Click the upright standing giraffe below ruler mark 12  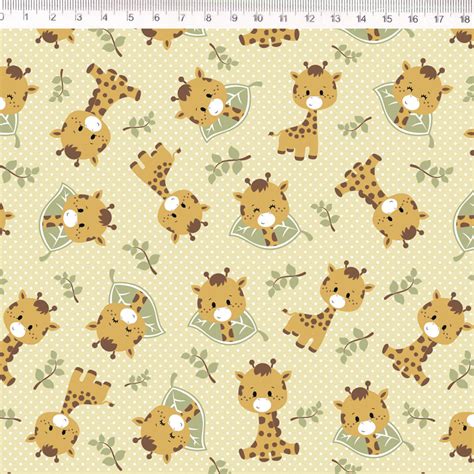pos(305,111)
